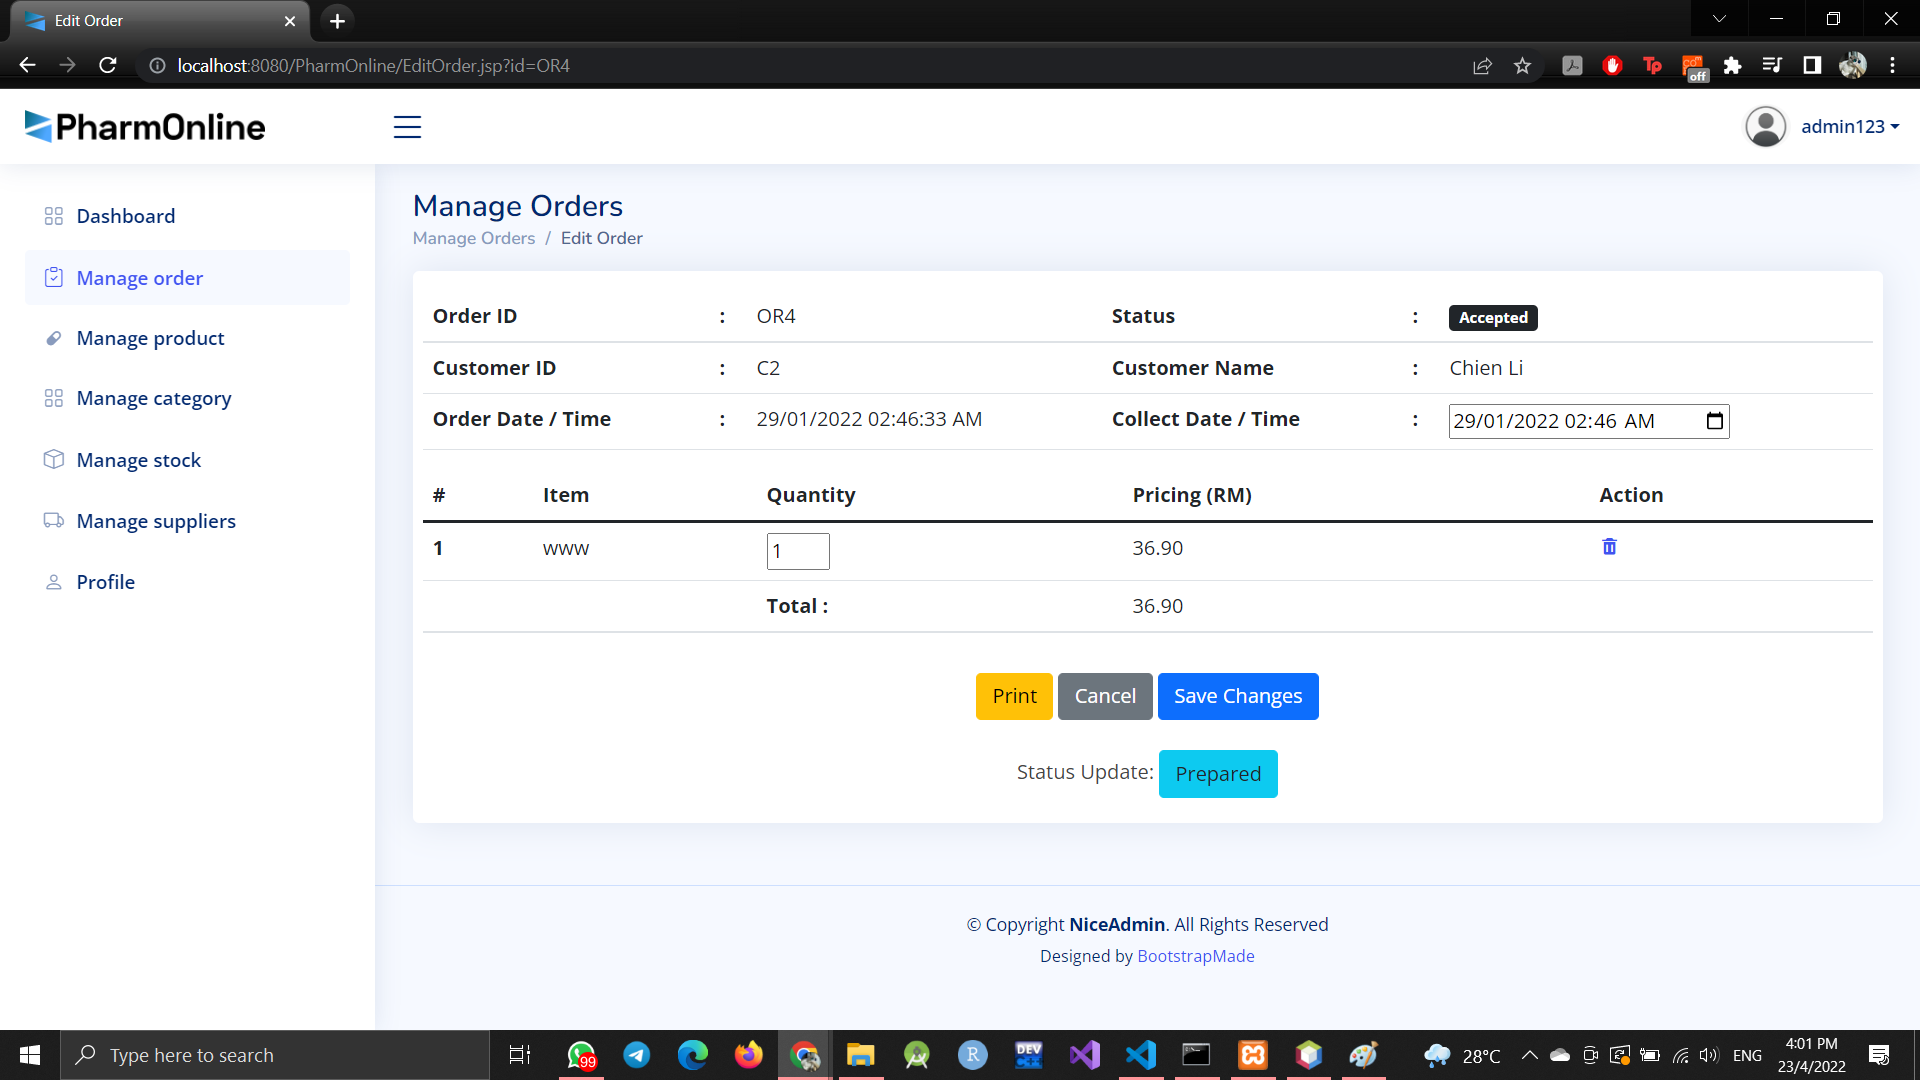Open the notification center icon
The height and width of the screenshot is (1080, 1920).
[x=1879, y=1055]
